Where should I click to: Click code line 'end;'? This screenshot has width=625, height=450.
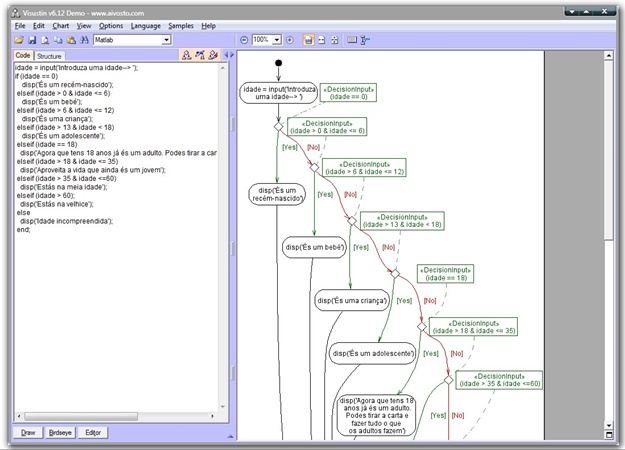[24, 230]
